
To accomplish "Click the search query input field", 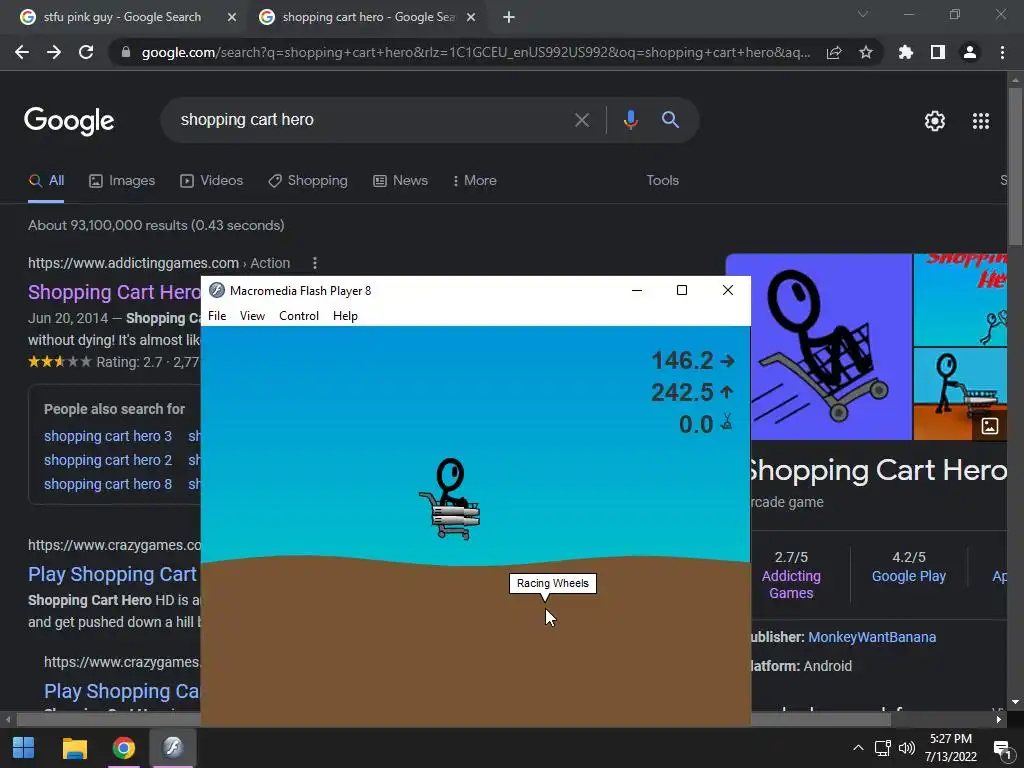I will [x=372, y=120].
